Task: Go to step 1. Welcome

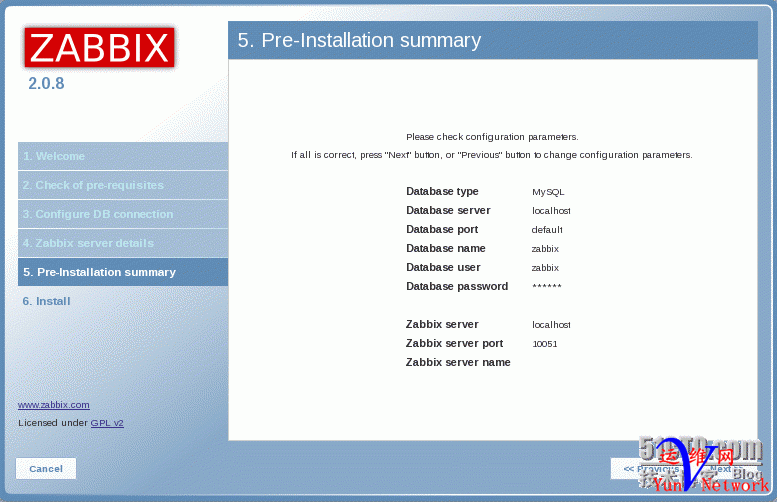Action: tap(123, 156)
